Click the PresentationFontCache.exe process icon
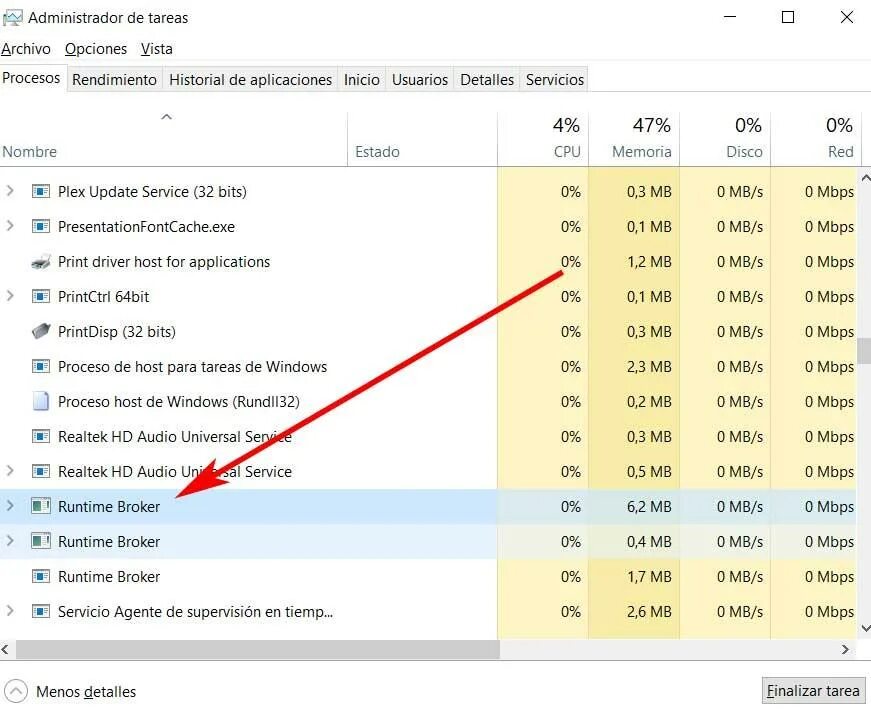 tap(41, 227)
